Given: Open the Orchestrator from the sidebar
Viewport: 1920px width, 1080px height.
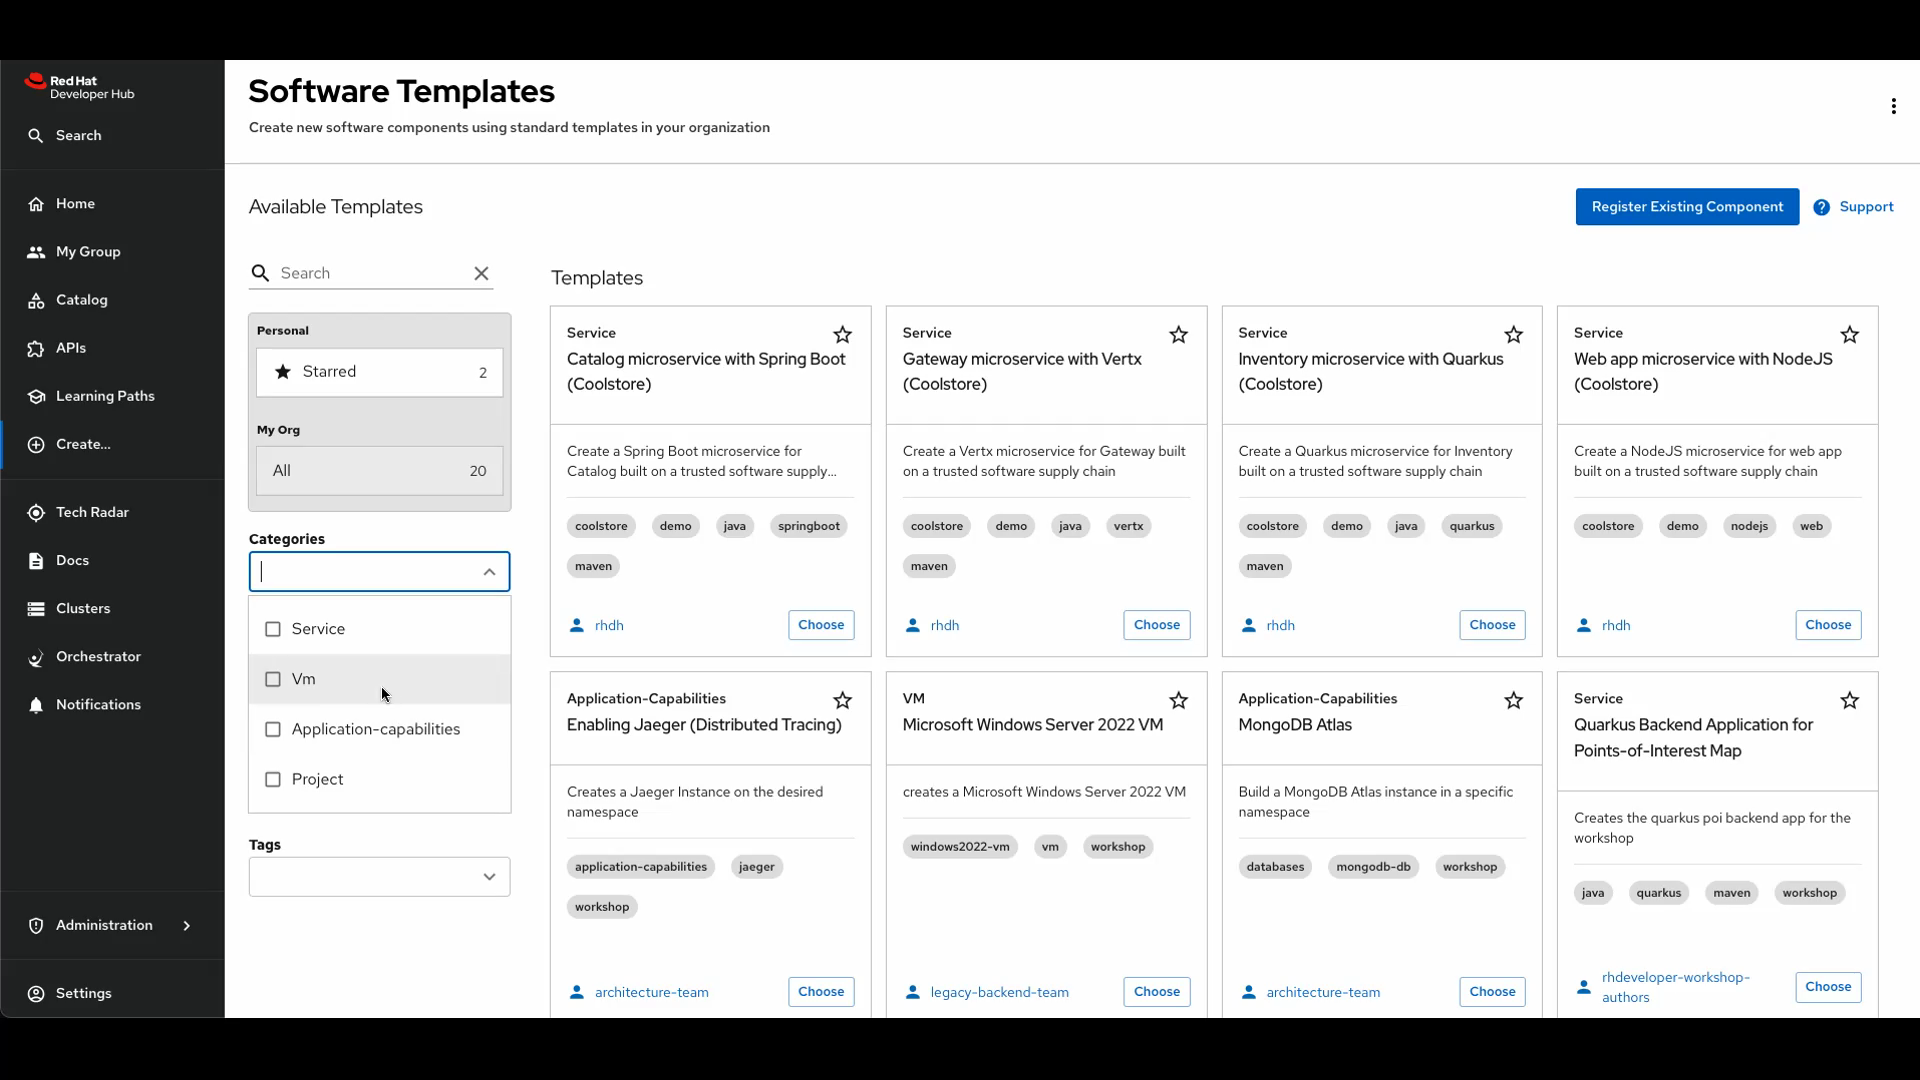Looking at the screenshot, I should (98, 656).
